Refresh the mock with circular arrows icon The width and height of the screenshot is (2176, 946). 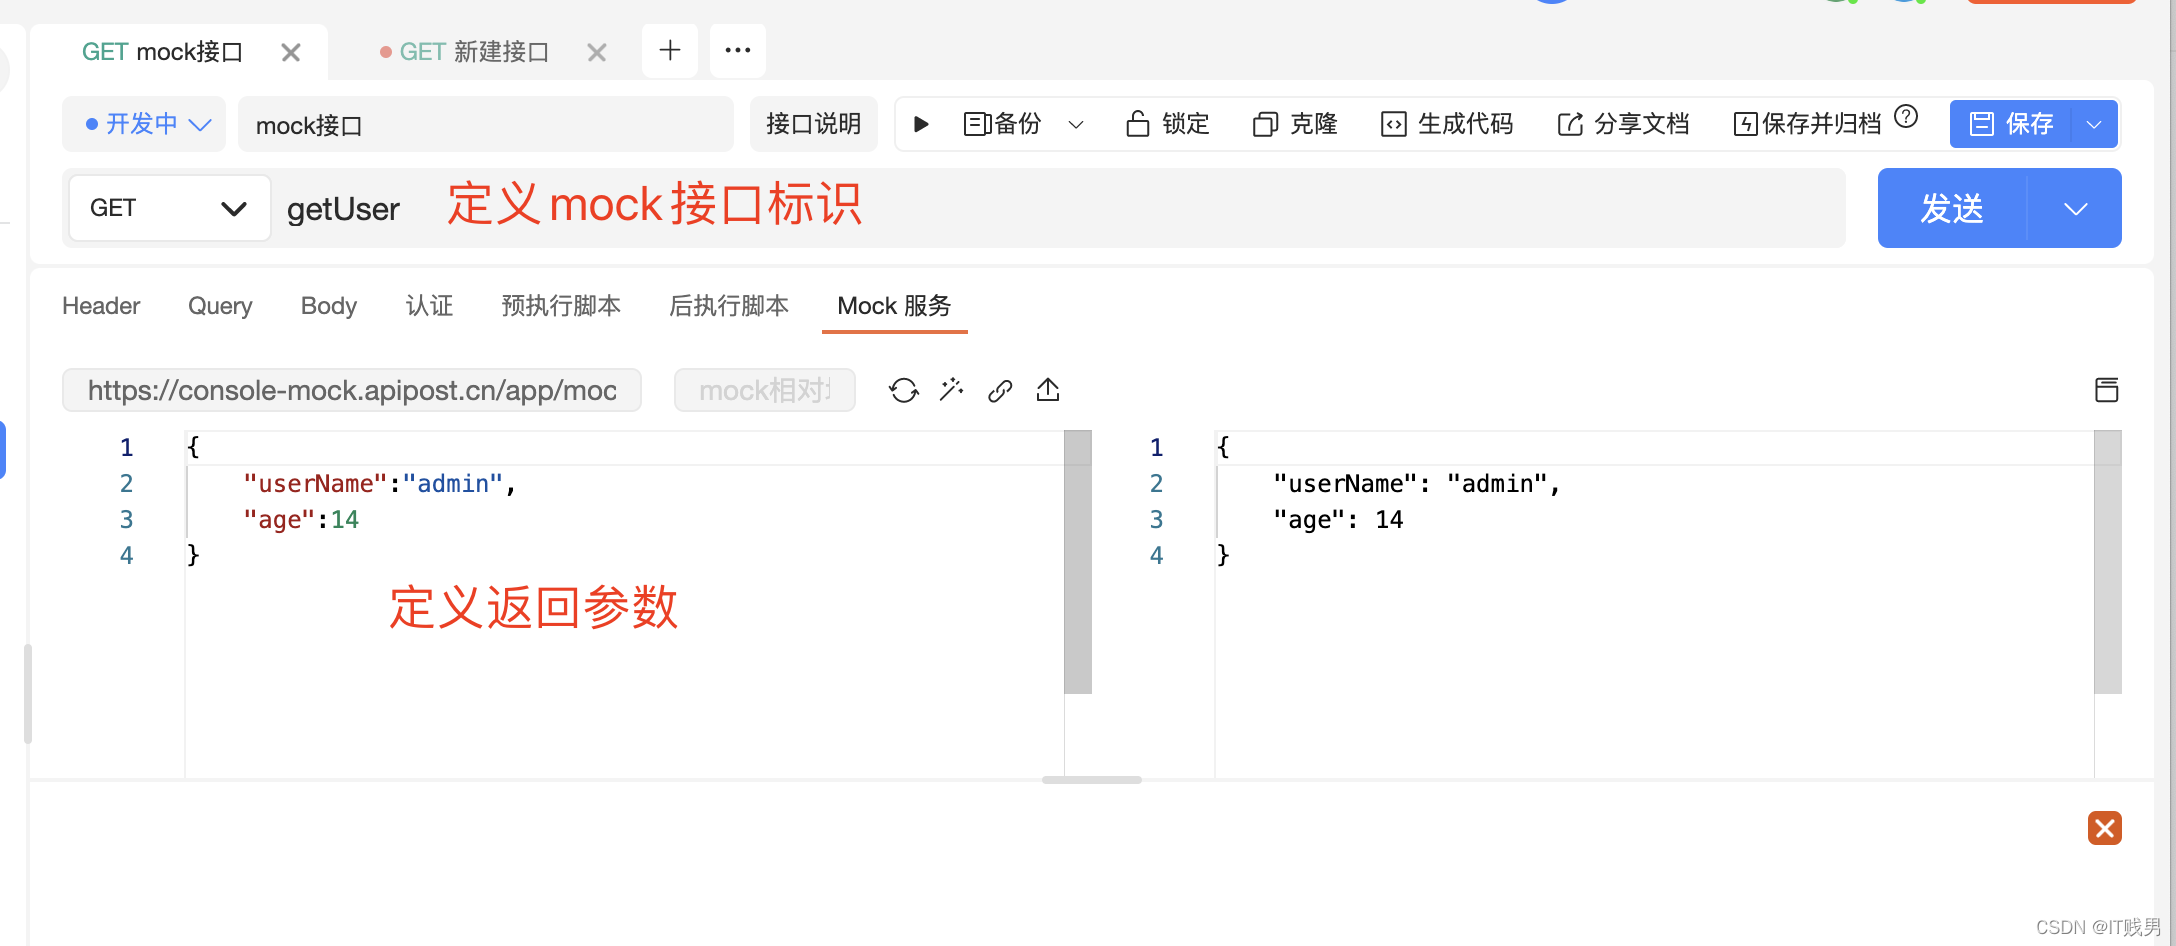pyautogui.click(x=904, y=390)
